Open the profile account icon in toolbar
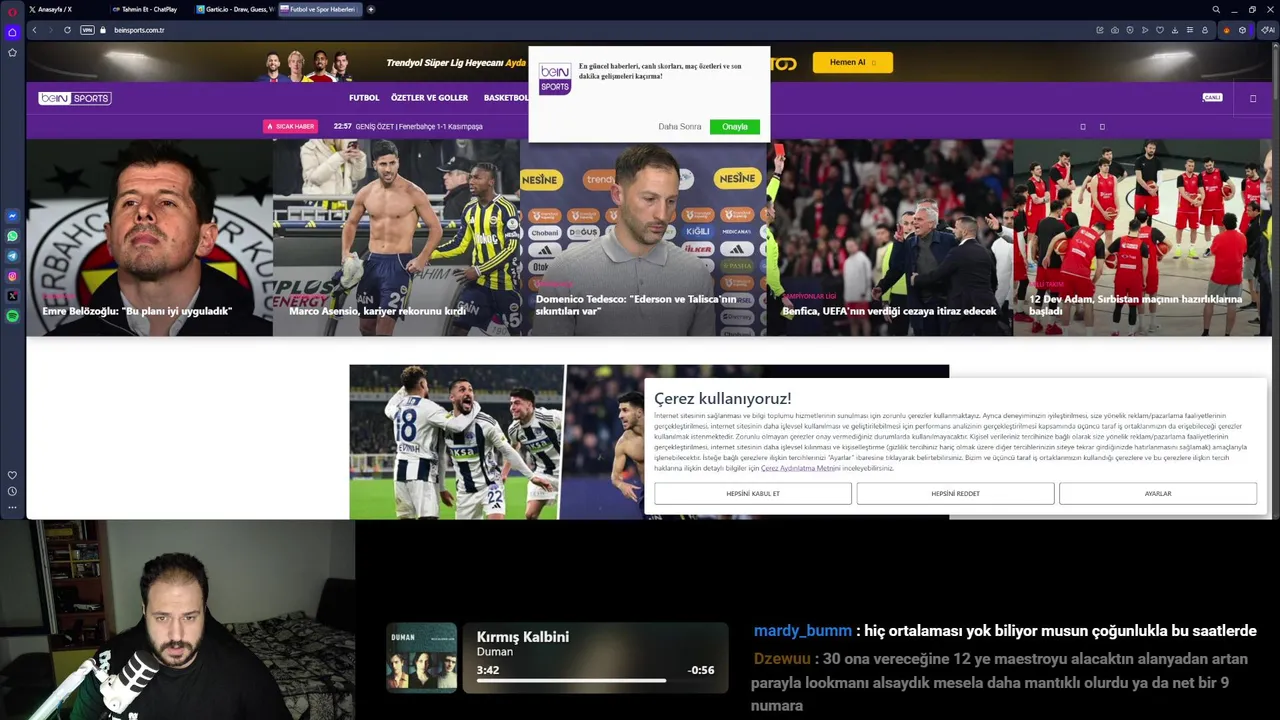Viewport: 1280px width, 720px height. 1205,30
